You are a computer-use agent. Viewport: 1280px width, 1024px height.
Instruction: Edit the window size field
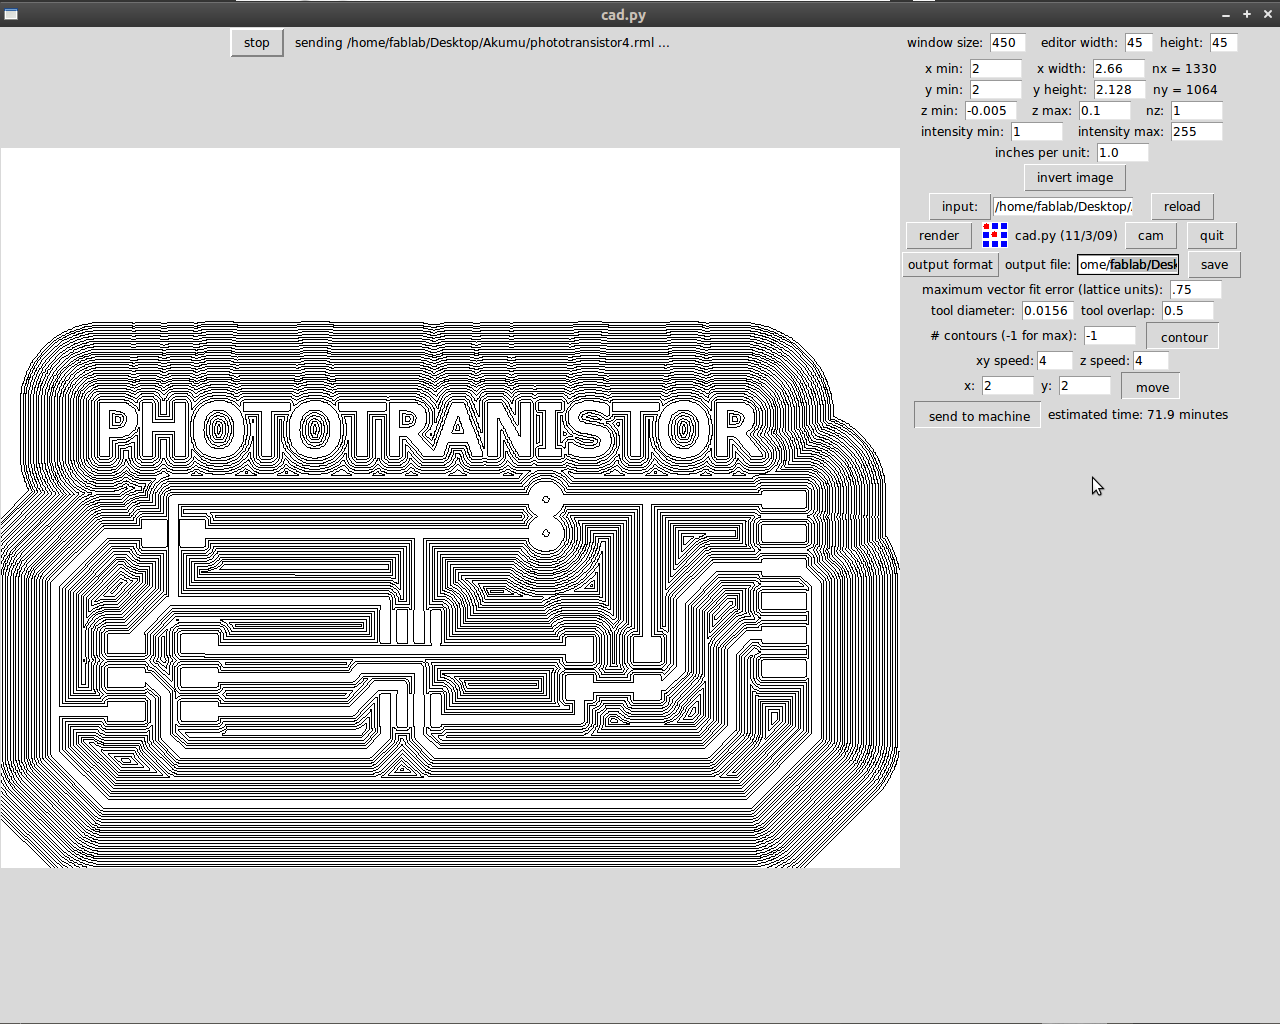pyautogui.click(x=1007, y=43)
